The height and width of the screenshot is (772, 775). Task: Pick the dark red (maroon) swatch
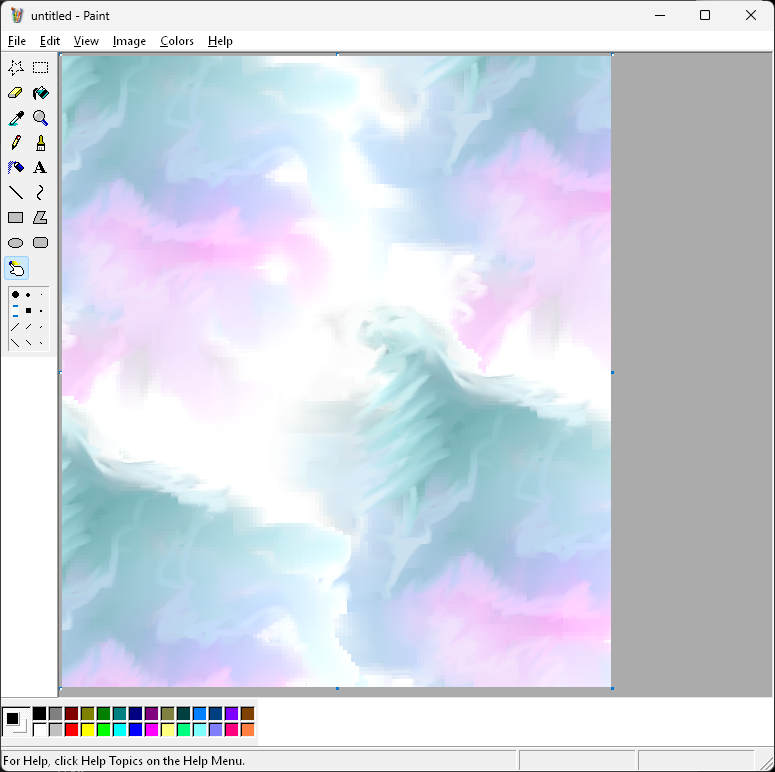tap(72, 713)
